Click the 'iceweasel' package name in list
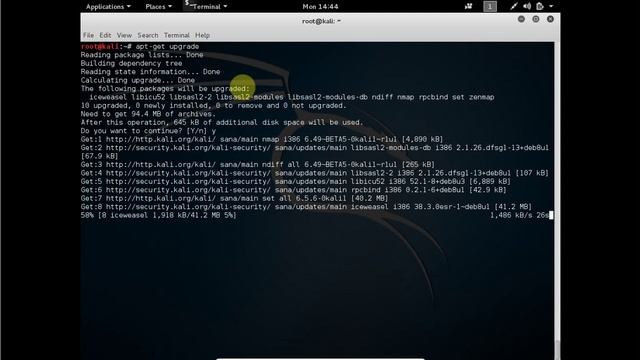The image size is (640, 360). pyautogui.click(x=108, y=97)
